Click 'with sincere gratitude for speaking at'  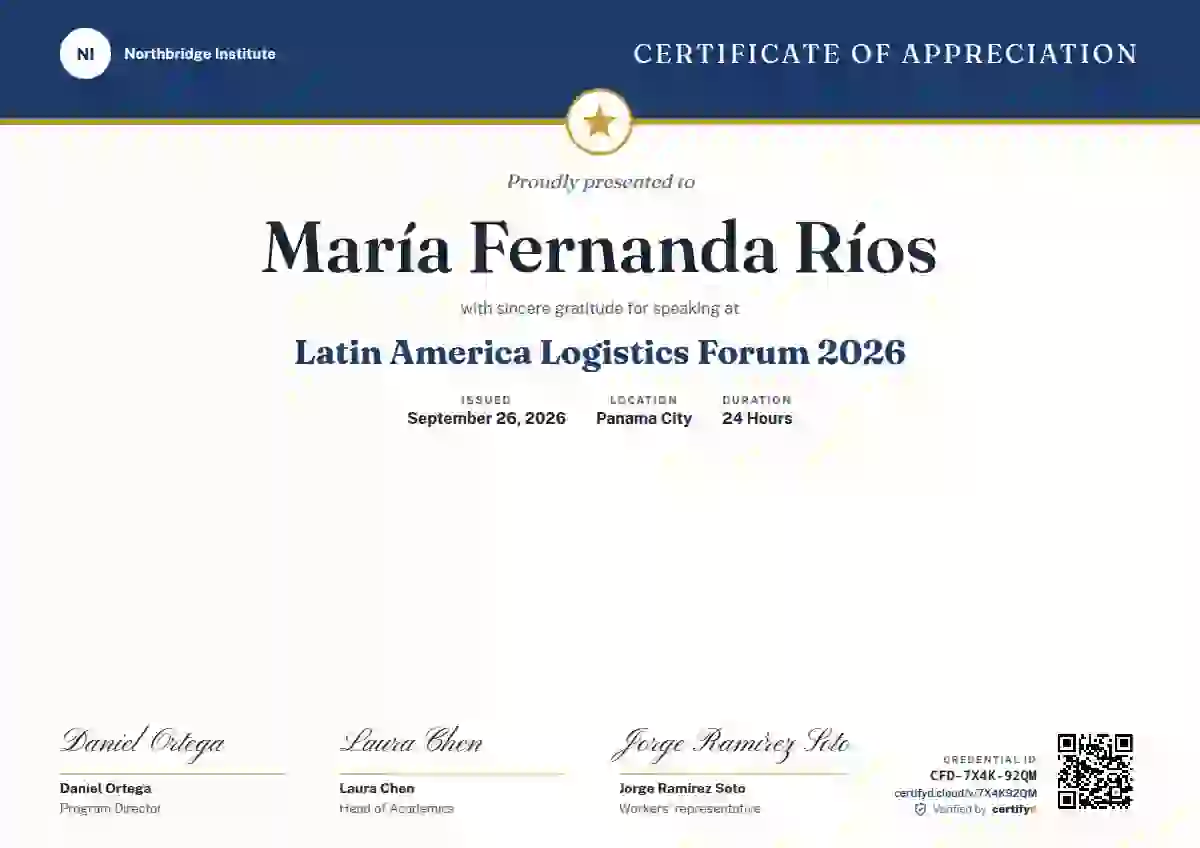coord(600,309)
